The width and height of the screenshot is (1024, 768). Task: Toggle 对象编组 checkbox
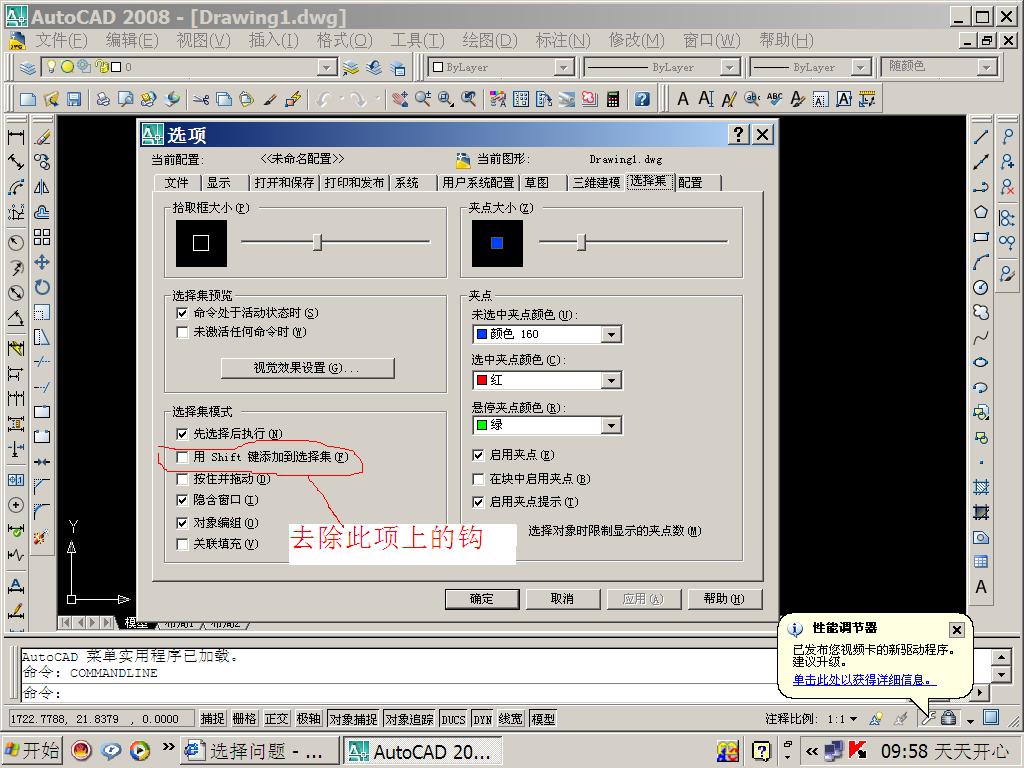pos(182,522)
